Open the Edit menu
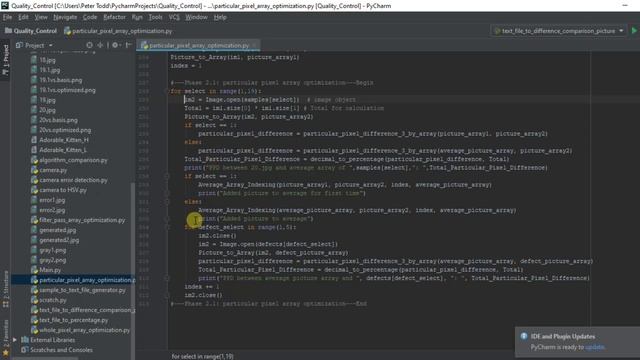The image size is (640, 360). (x=23, y=17)
